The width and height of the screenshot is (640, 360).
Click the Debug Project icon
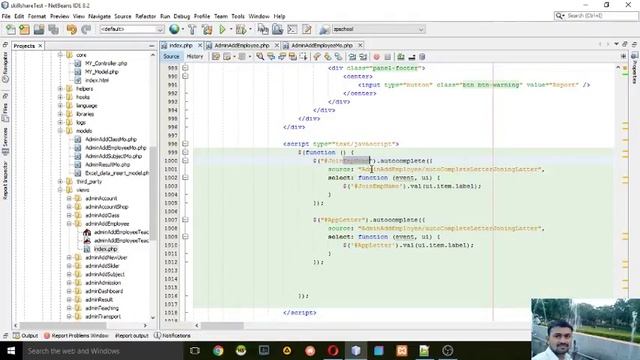pyautogui.click(x=241, y=29)
